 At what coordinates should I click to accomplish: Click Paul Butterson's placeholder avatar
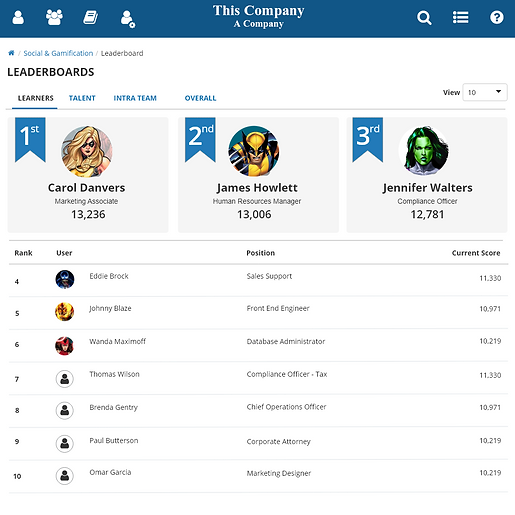(x=65, y=443)
